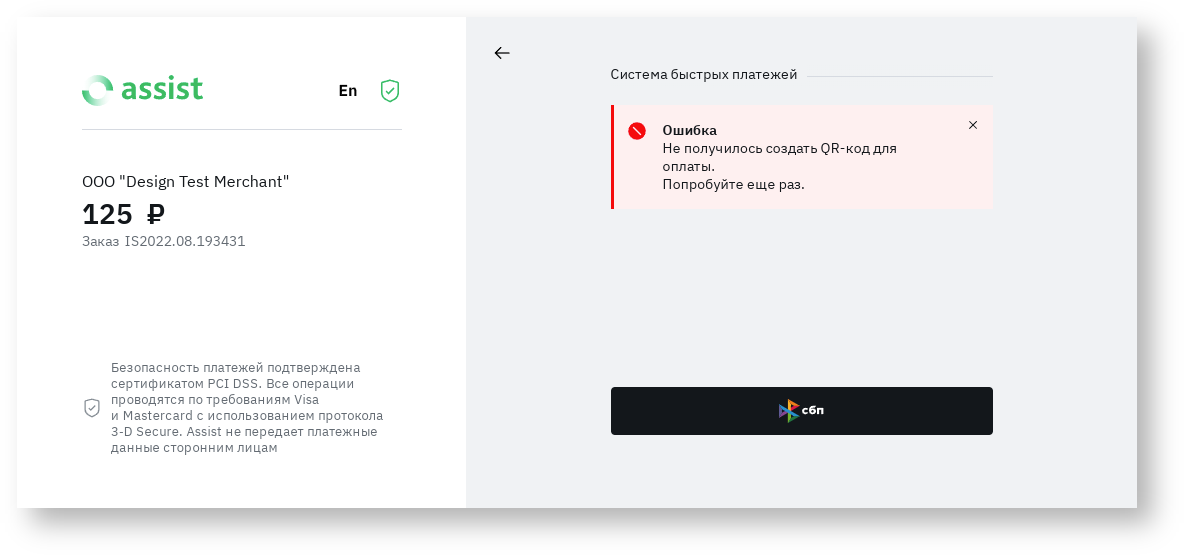The width and height of the screenshot is (1185, 556).
Task: Click the colorful СБП logo icon
Action: coord(789,410)
